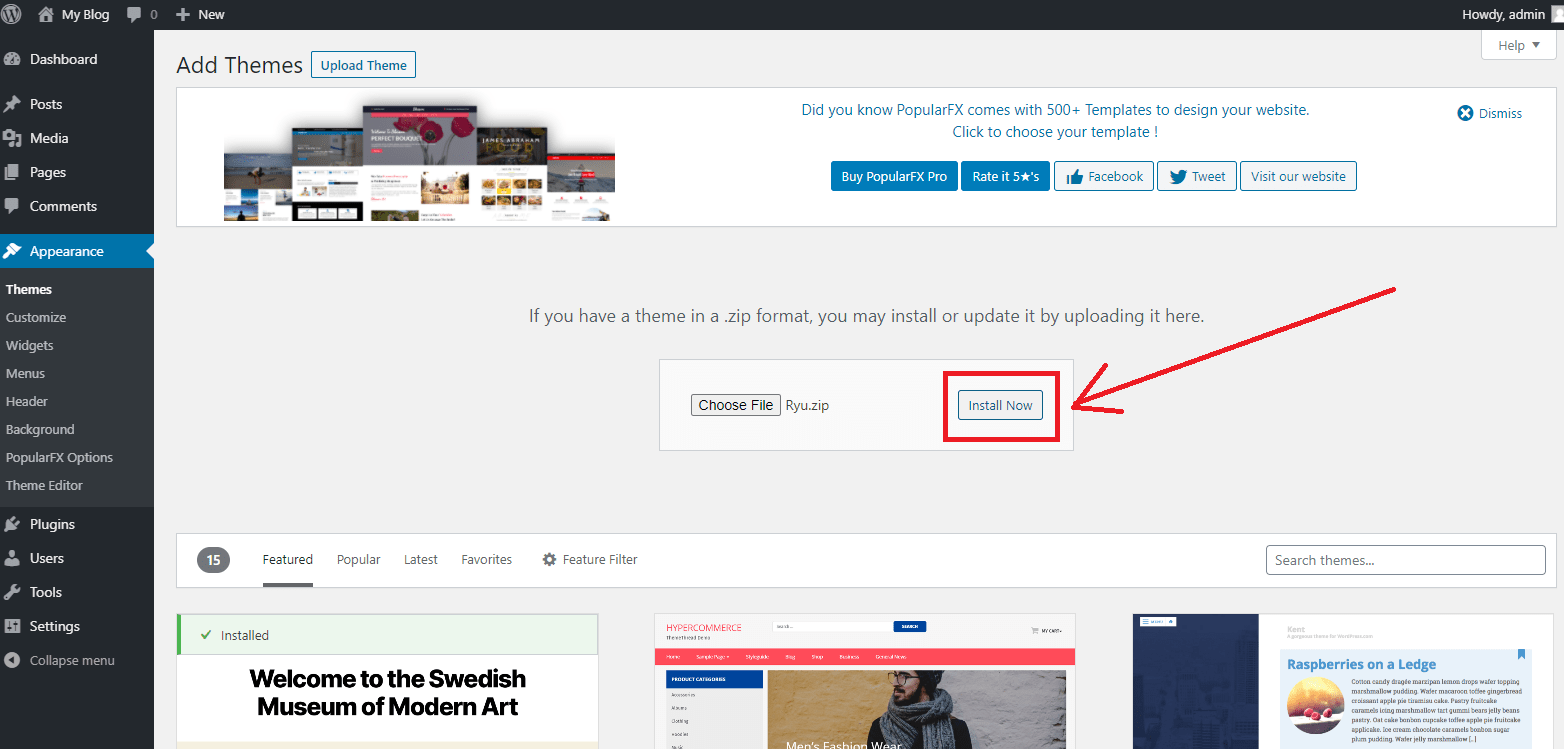Click the Upload Theme button
Image resolution: width=1564 pixels, height=749 pixels.
point(363,65)
